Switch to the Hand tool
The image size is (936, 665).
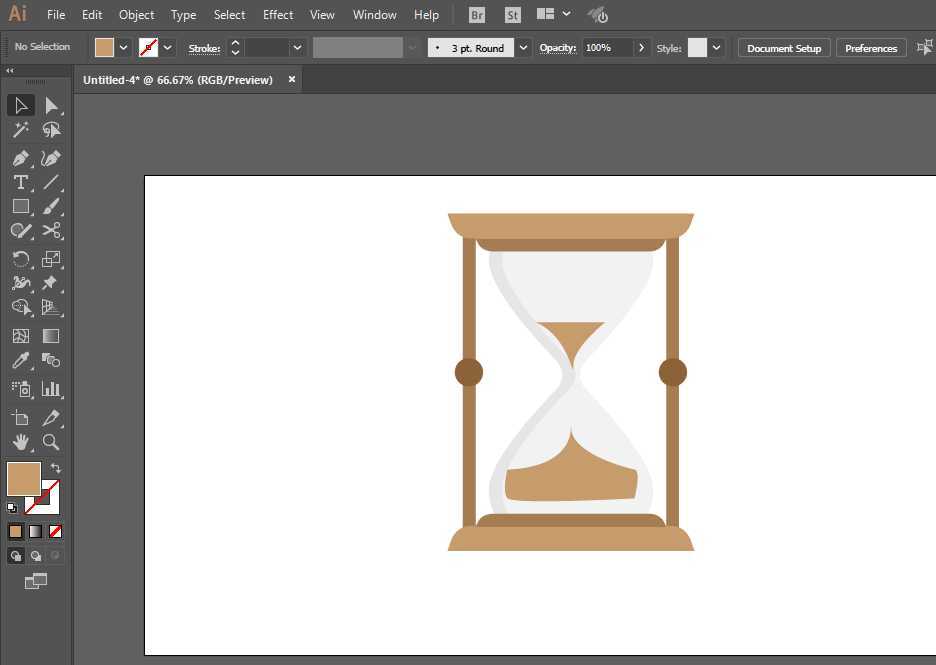pyautogui.click(x=20, y=441)
